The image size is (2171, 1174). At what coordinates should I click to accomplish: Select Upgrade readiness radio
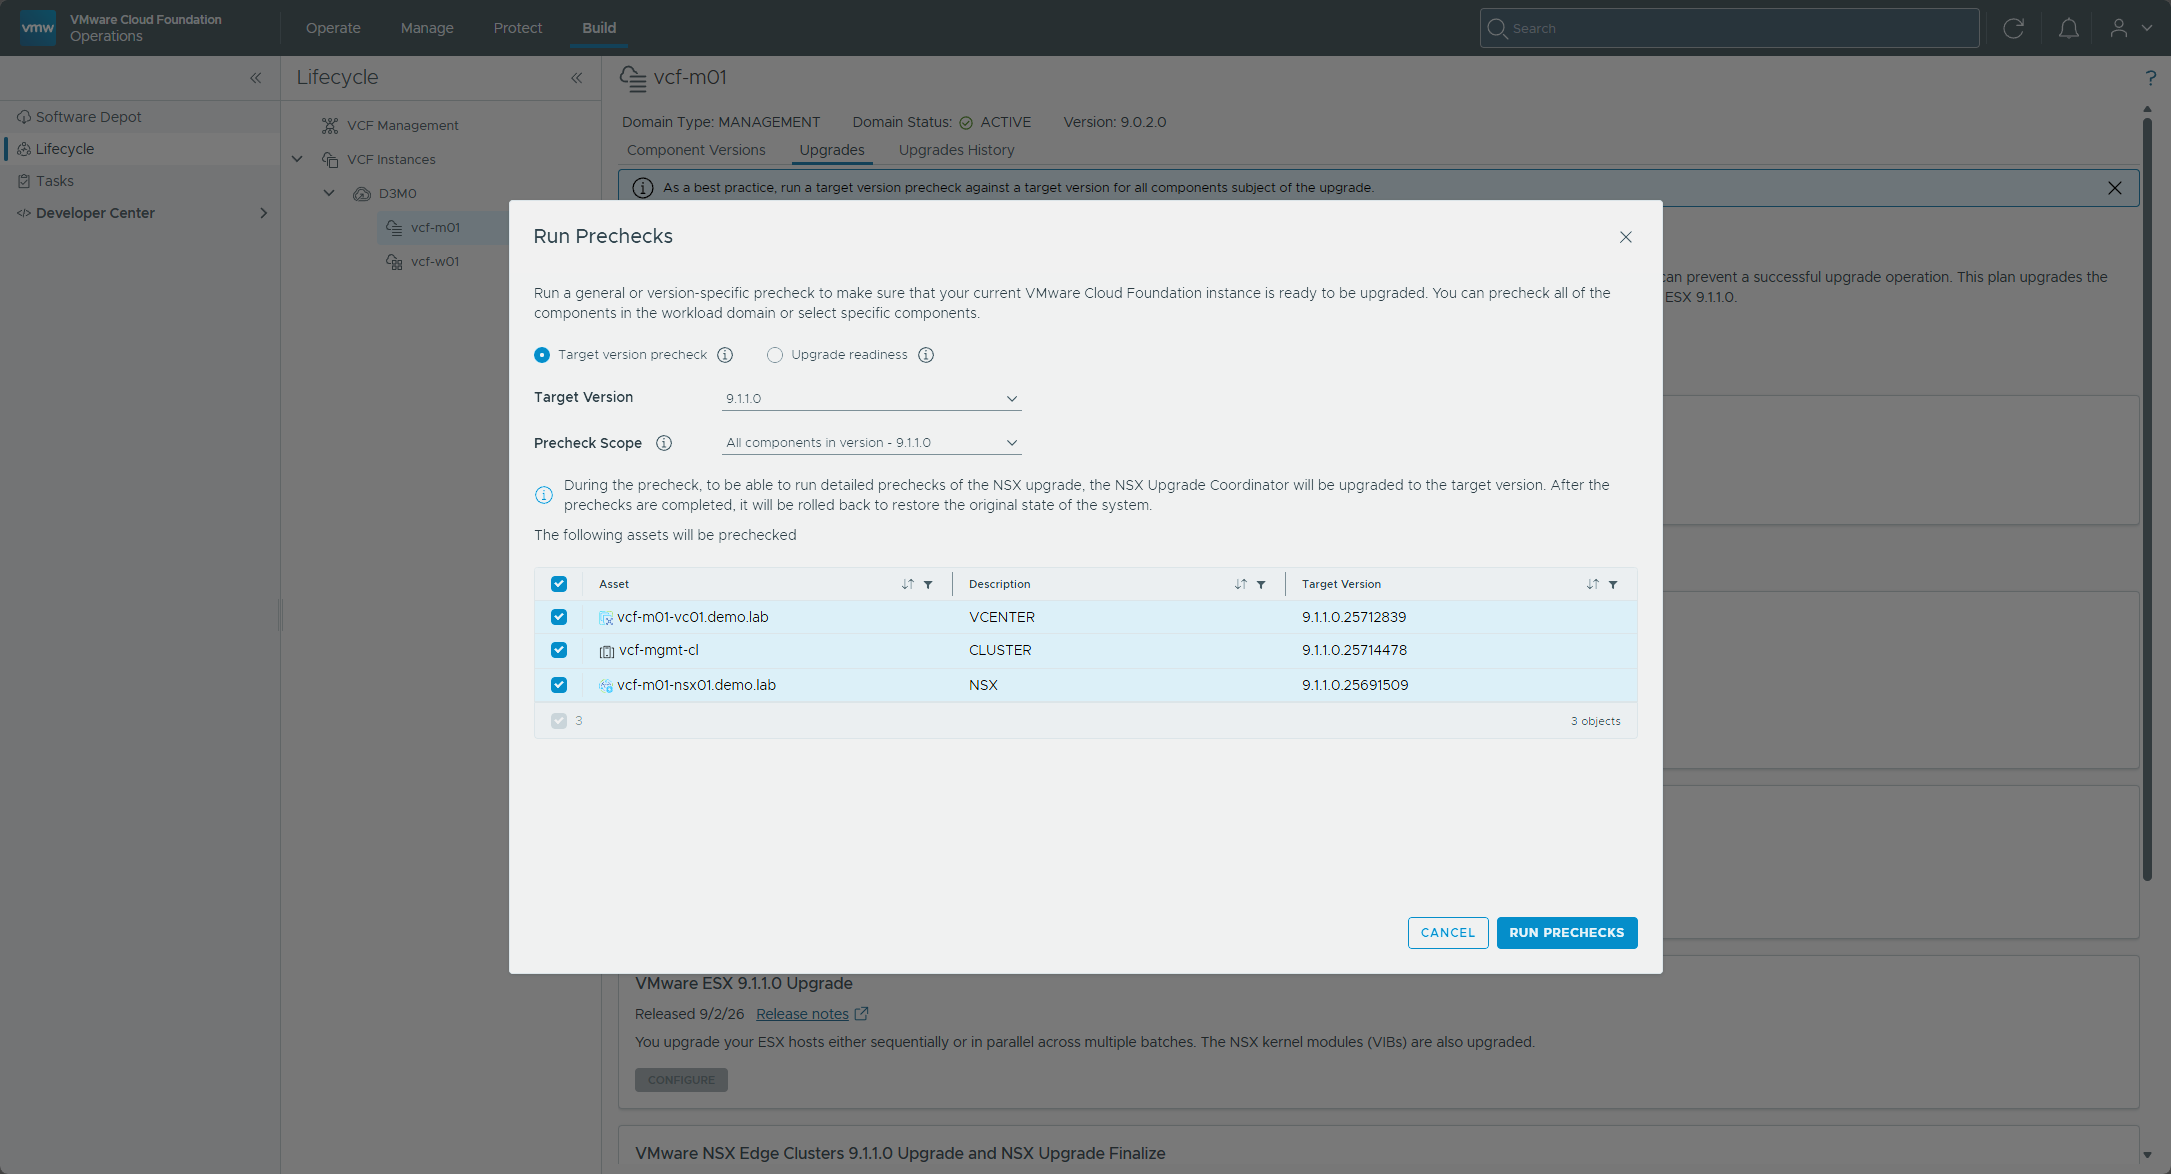pos(775,355)
